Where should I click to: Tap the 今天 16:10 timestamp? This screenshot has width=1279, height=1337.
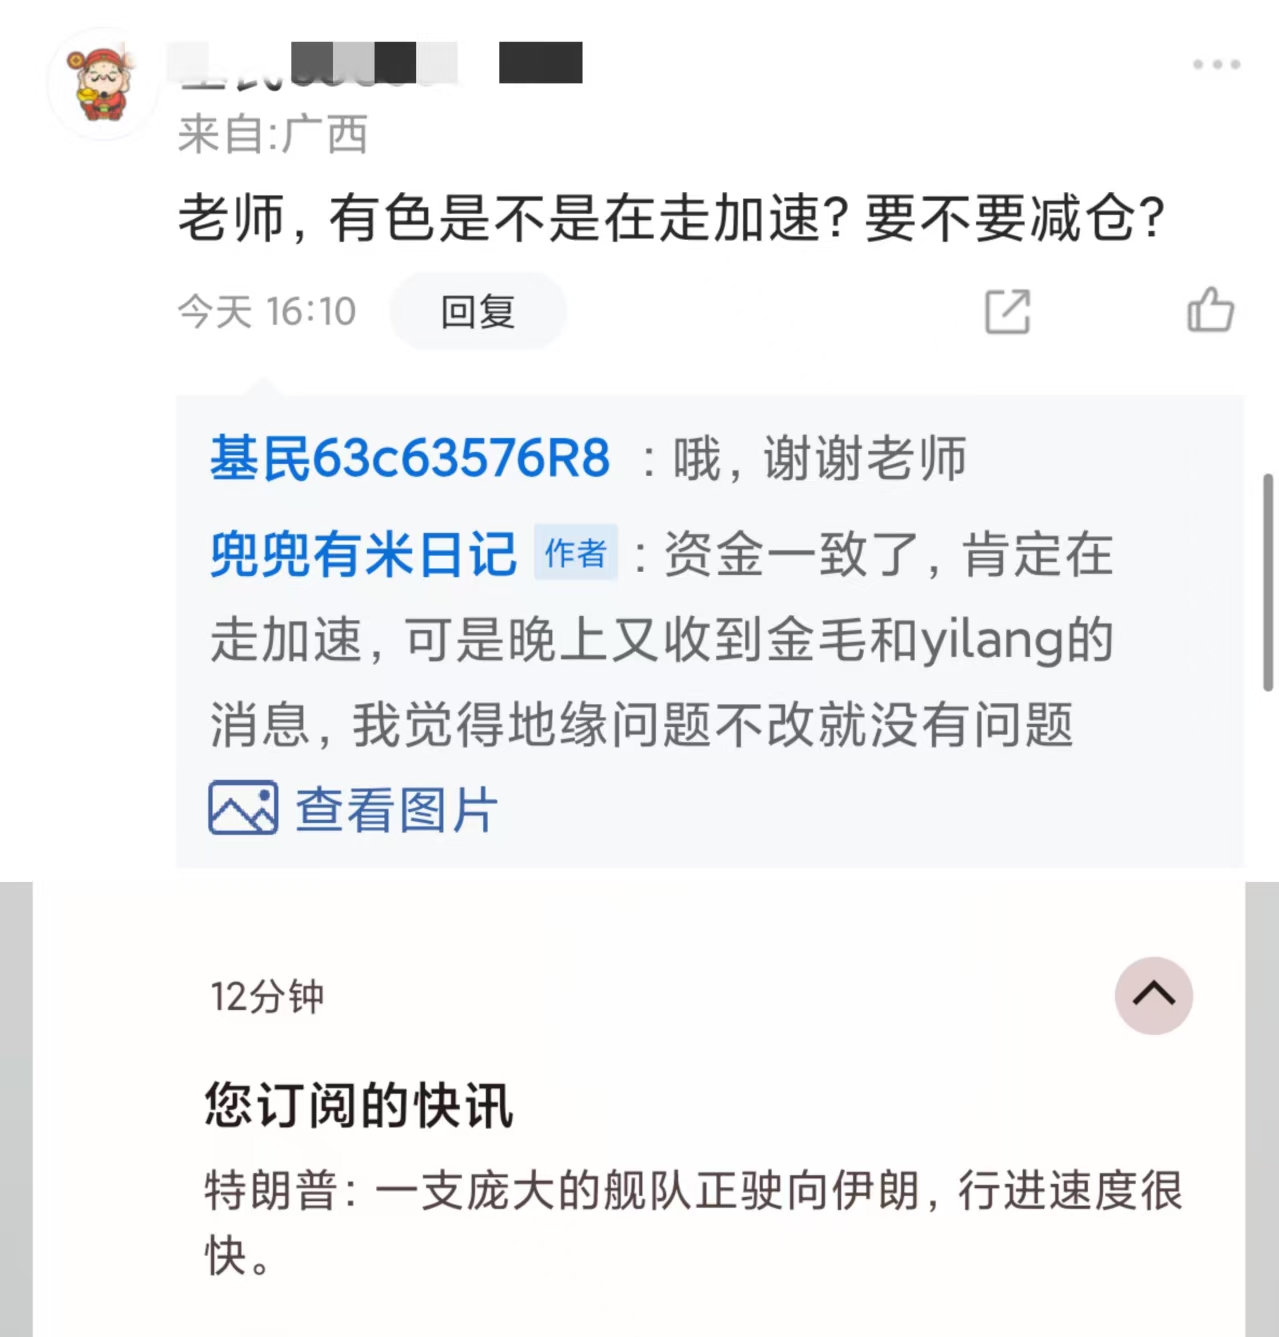click(x=267, y=312)
